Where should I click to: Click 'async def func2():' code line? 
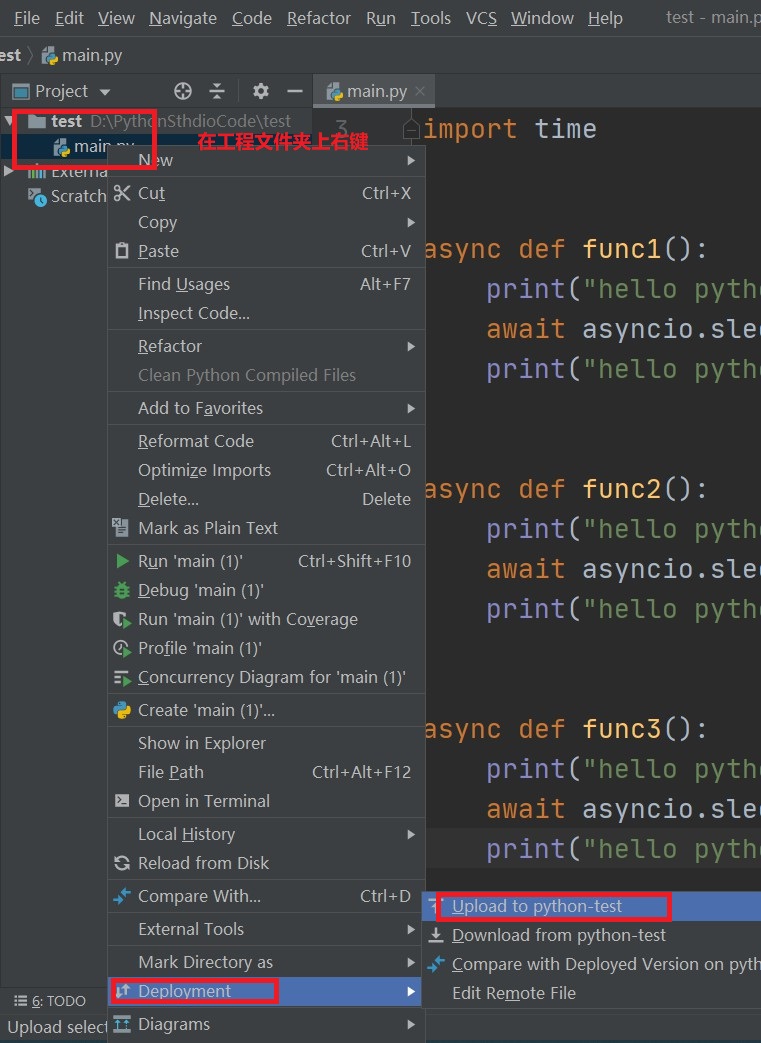click(x=565, y=490)
